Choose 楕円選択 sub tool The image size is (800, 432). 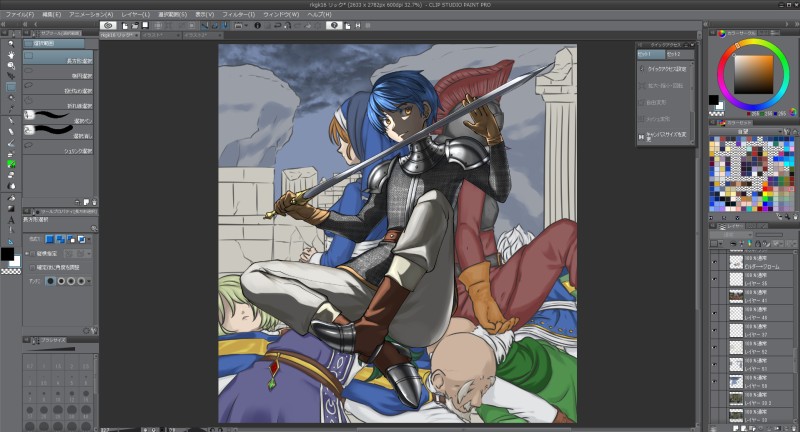[58, 72]
